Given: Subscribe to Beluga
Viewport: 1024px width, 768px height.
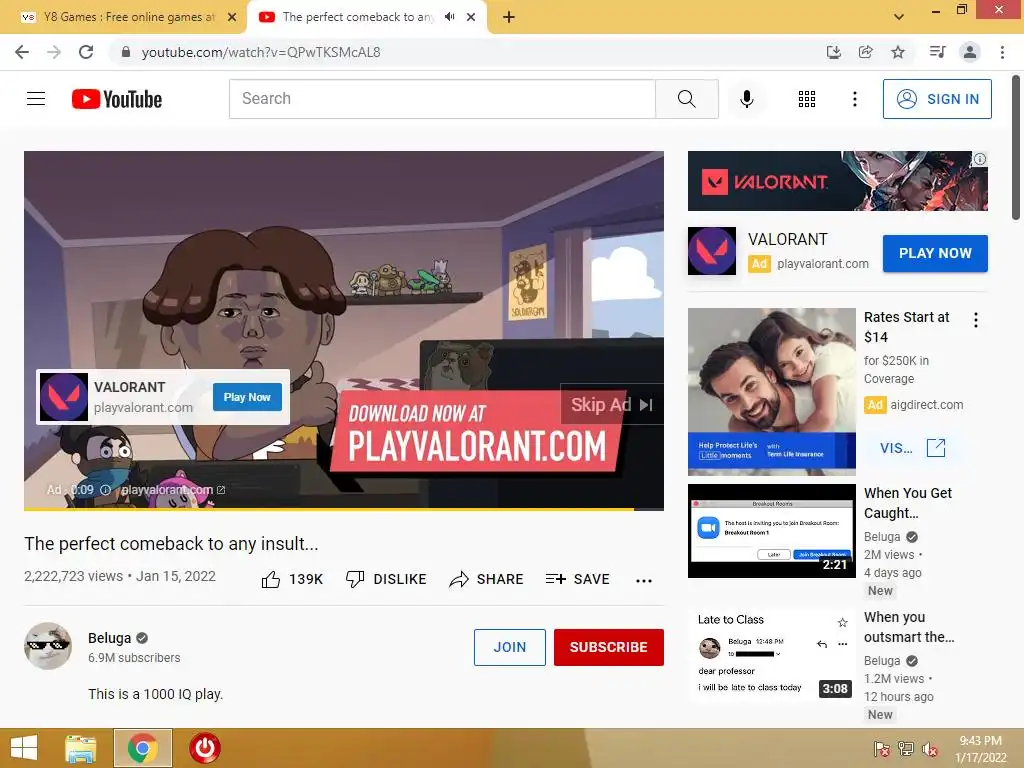Looking at the screenshot, I should 609,647.
